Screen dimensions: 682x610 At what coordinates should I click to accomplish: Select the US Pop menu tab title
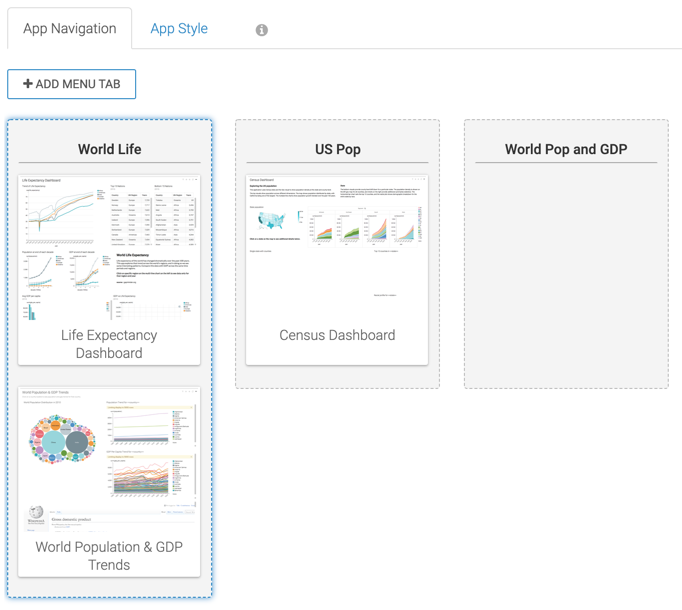(337, 149)
